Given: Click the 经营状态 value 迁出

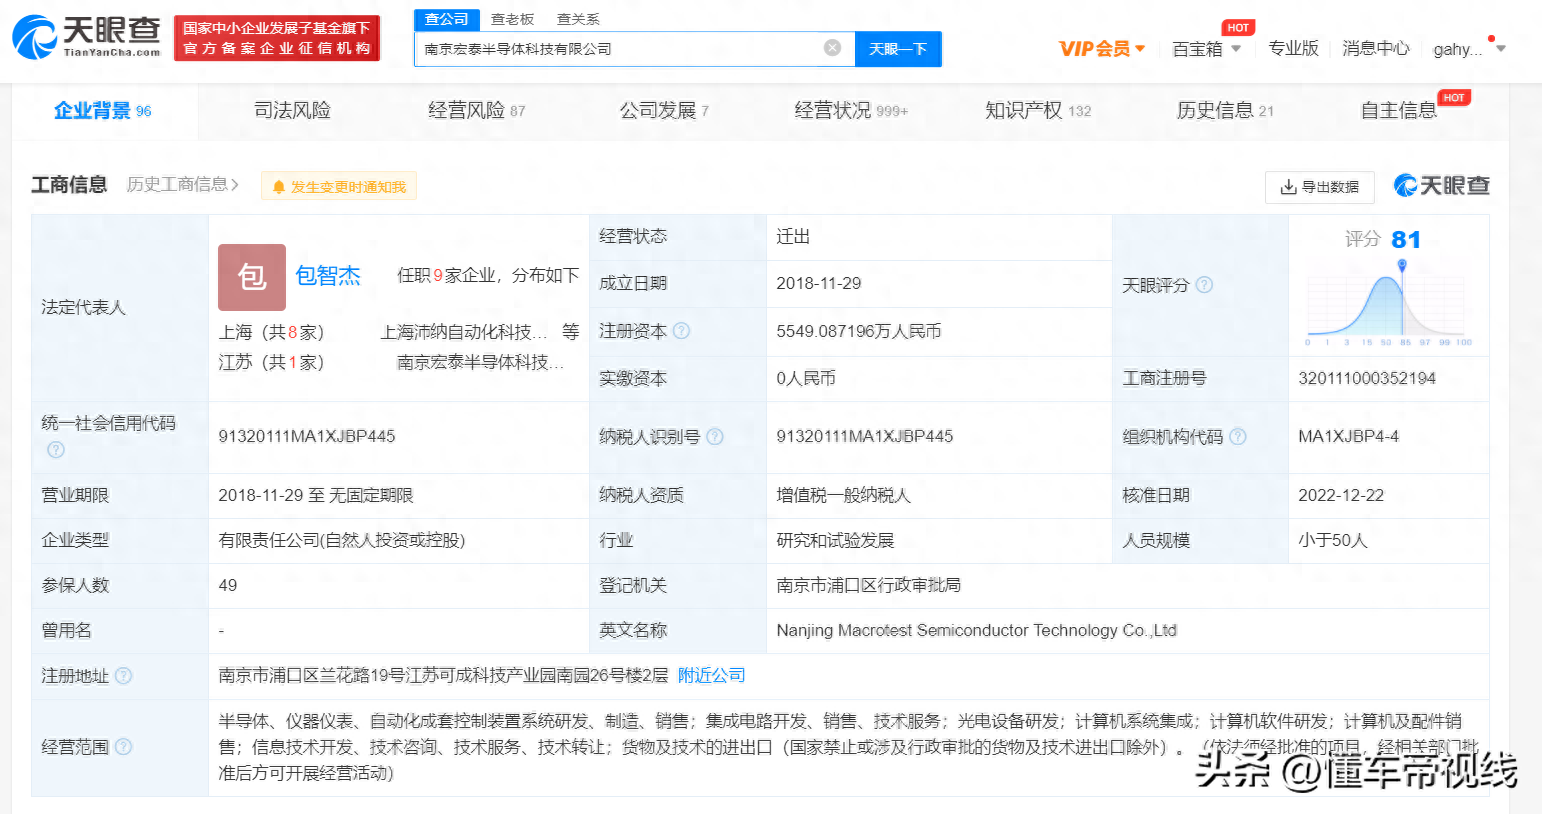Looking at the screenshot, I should point(793,237).
